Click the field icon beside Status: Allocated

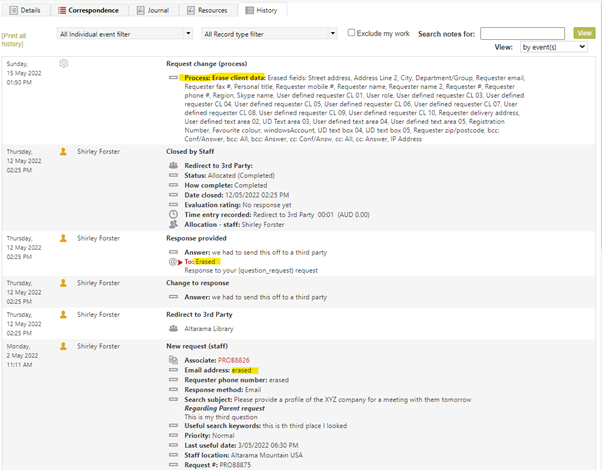(x=174, y=175)
